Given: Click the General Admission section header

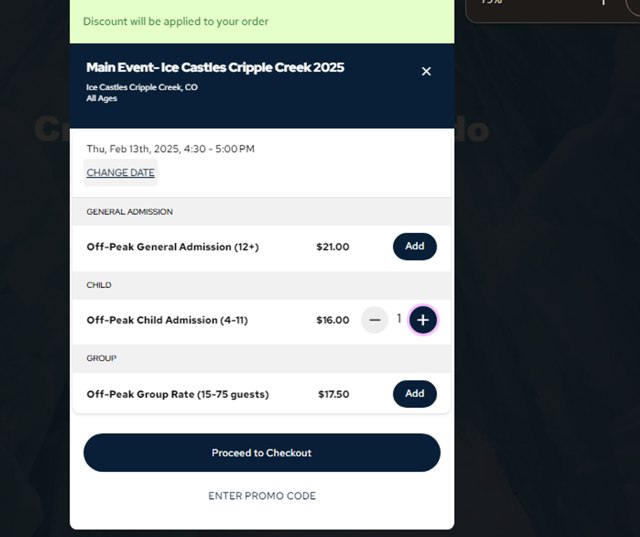Looking at the screenshot, I should [x=130, y=212].
